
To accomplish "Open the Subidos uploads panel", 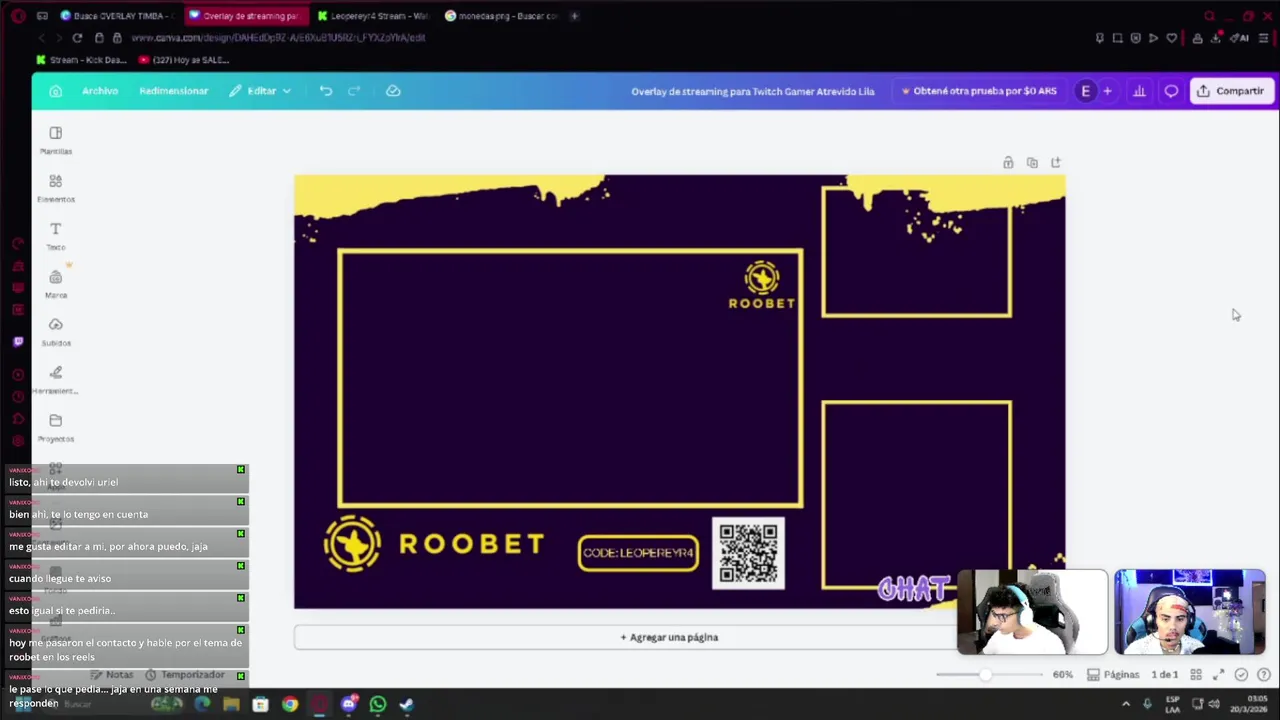I will 56,332.
